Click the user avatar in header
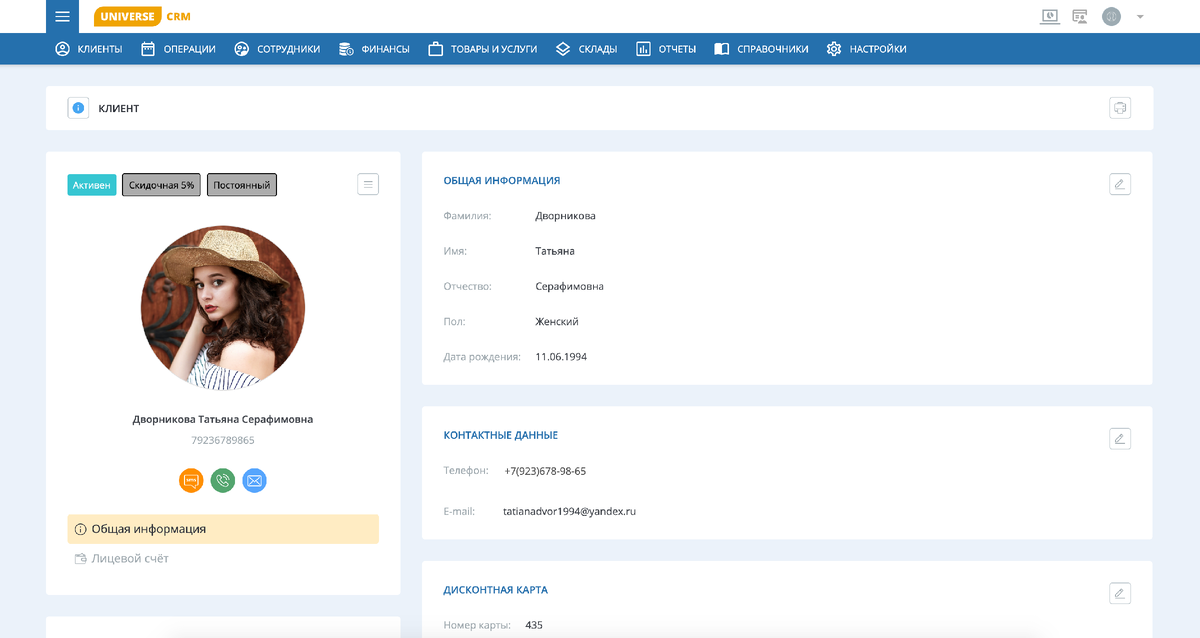 coord(1111,16)
